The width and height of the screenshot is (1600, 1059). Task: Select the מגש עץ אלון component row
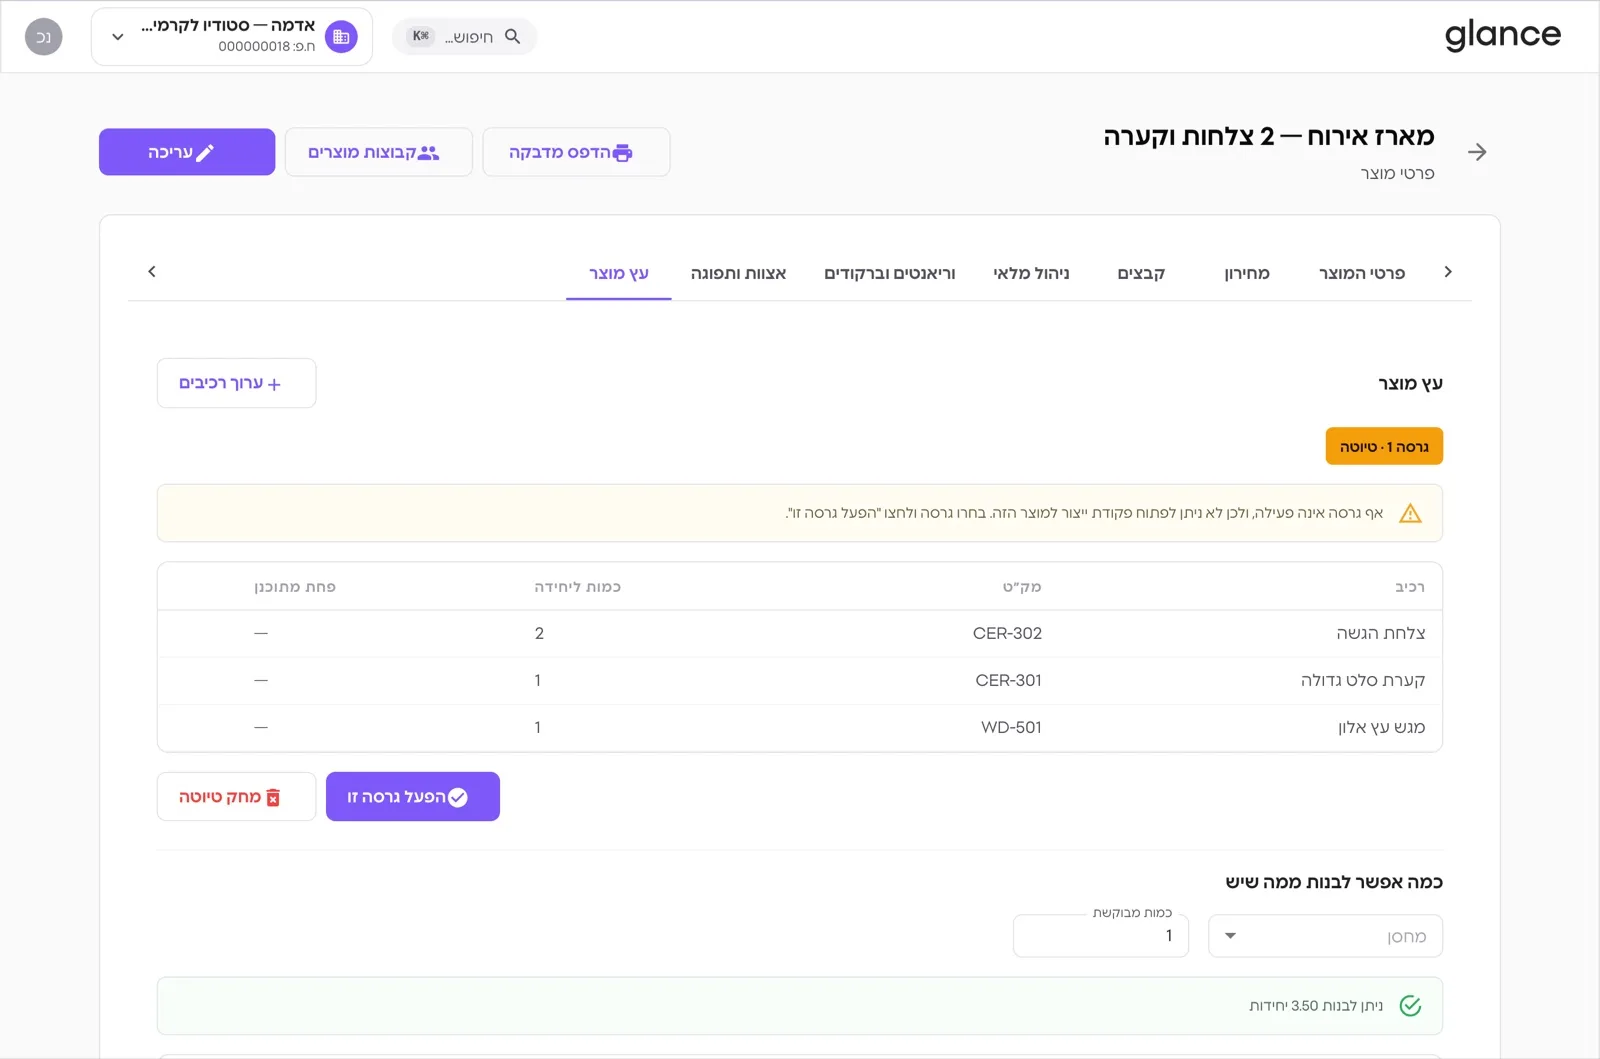(x=800, y=727)
